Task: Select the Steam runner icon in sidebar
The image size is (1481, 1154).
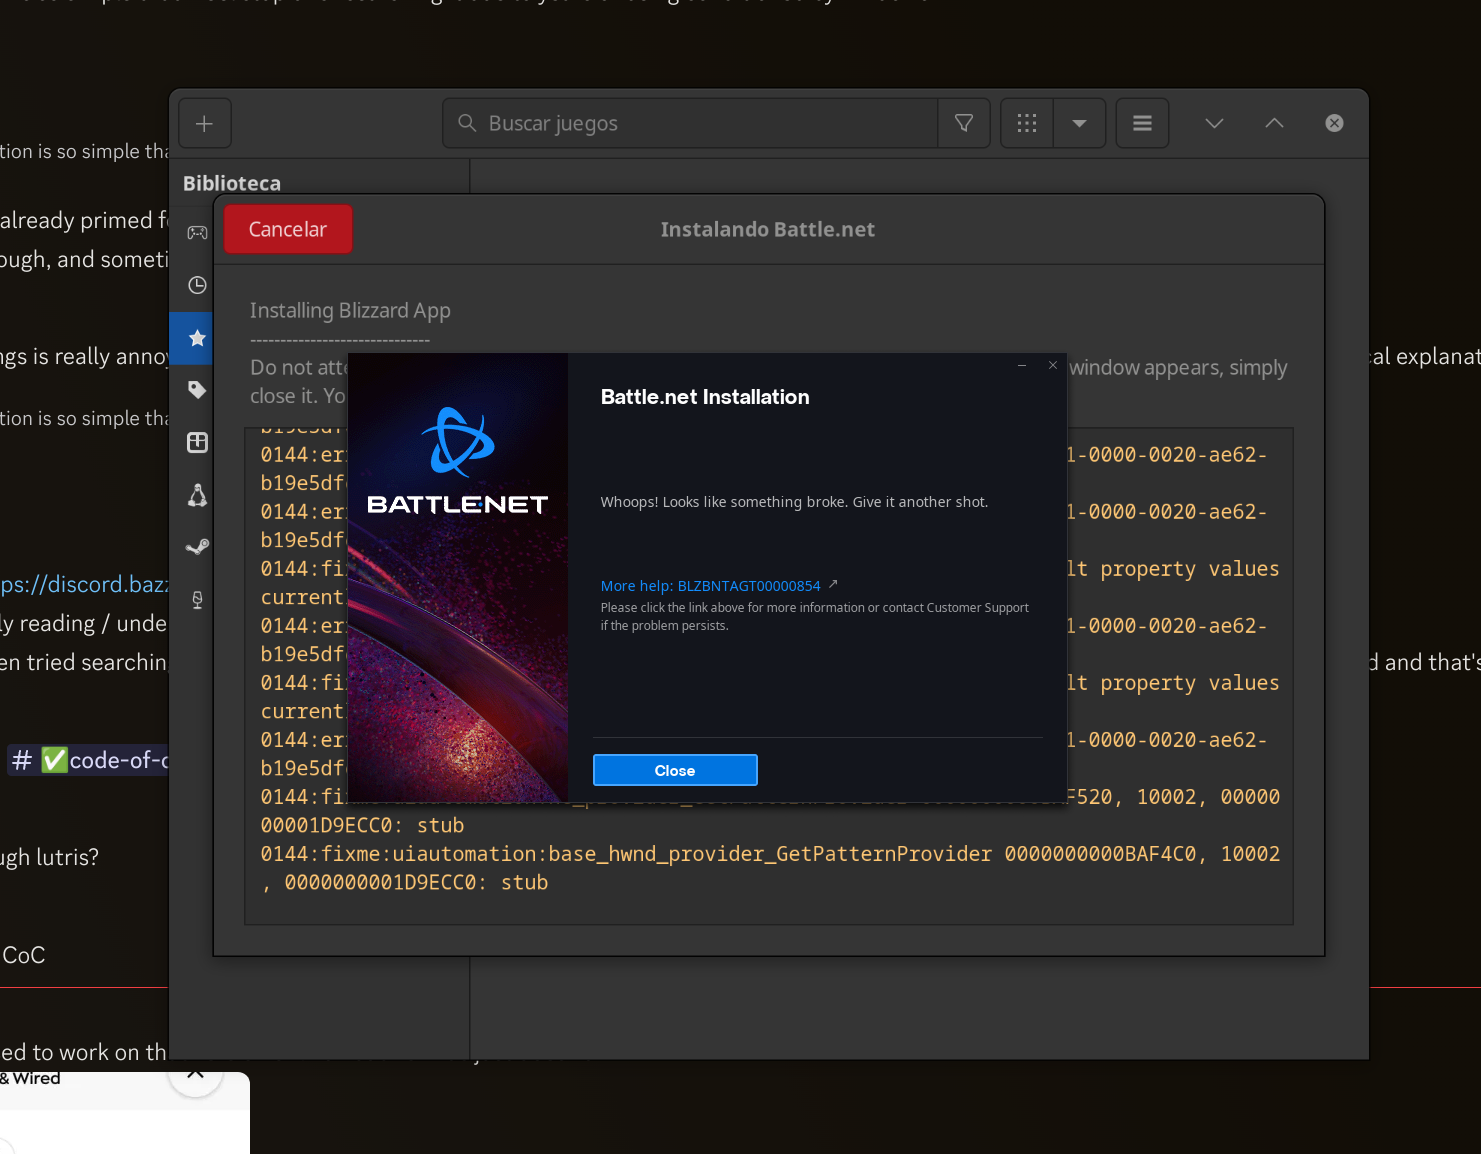Action: pos(197,547)
